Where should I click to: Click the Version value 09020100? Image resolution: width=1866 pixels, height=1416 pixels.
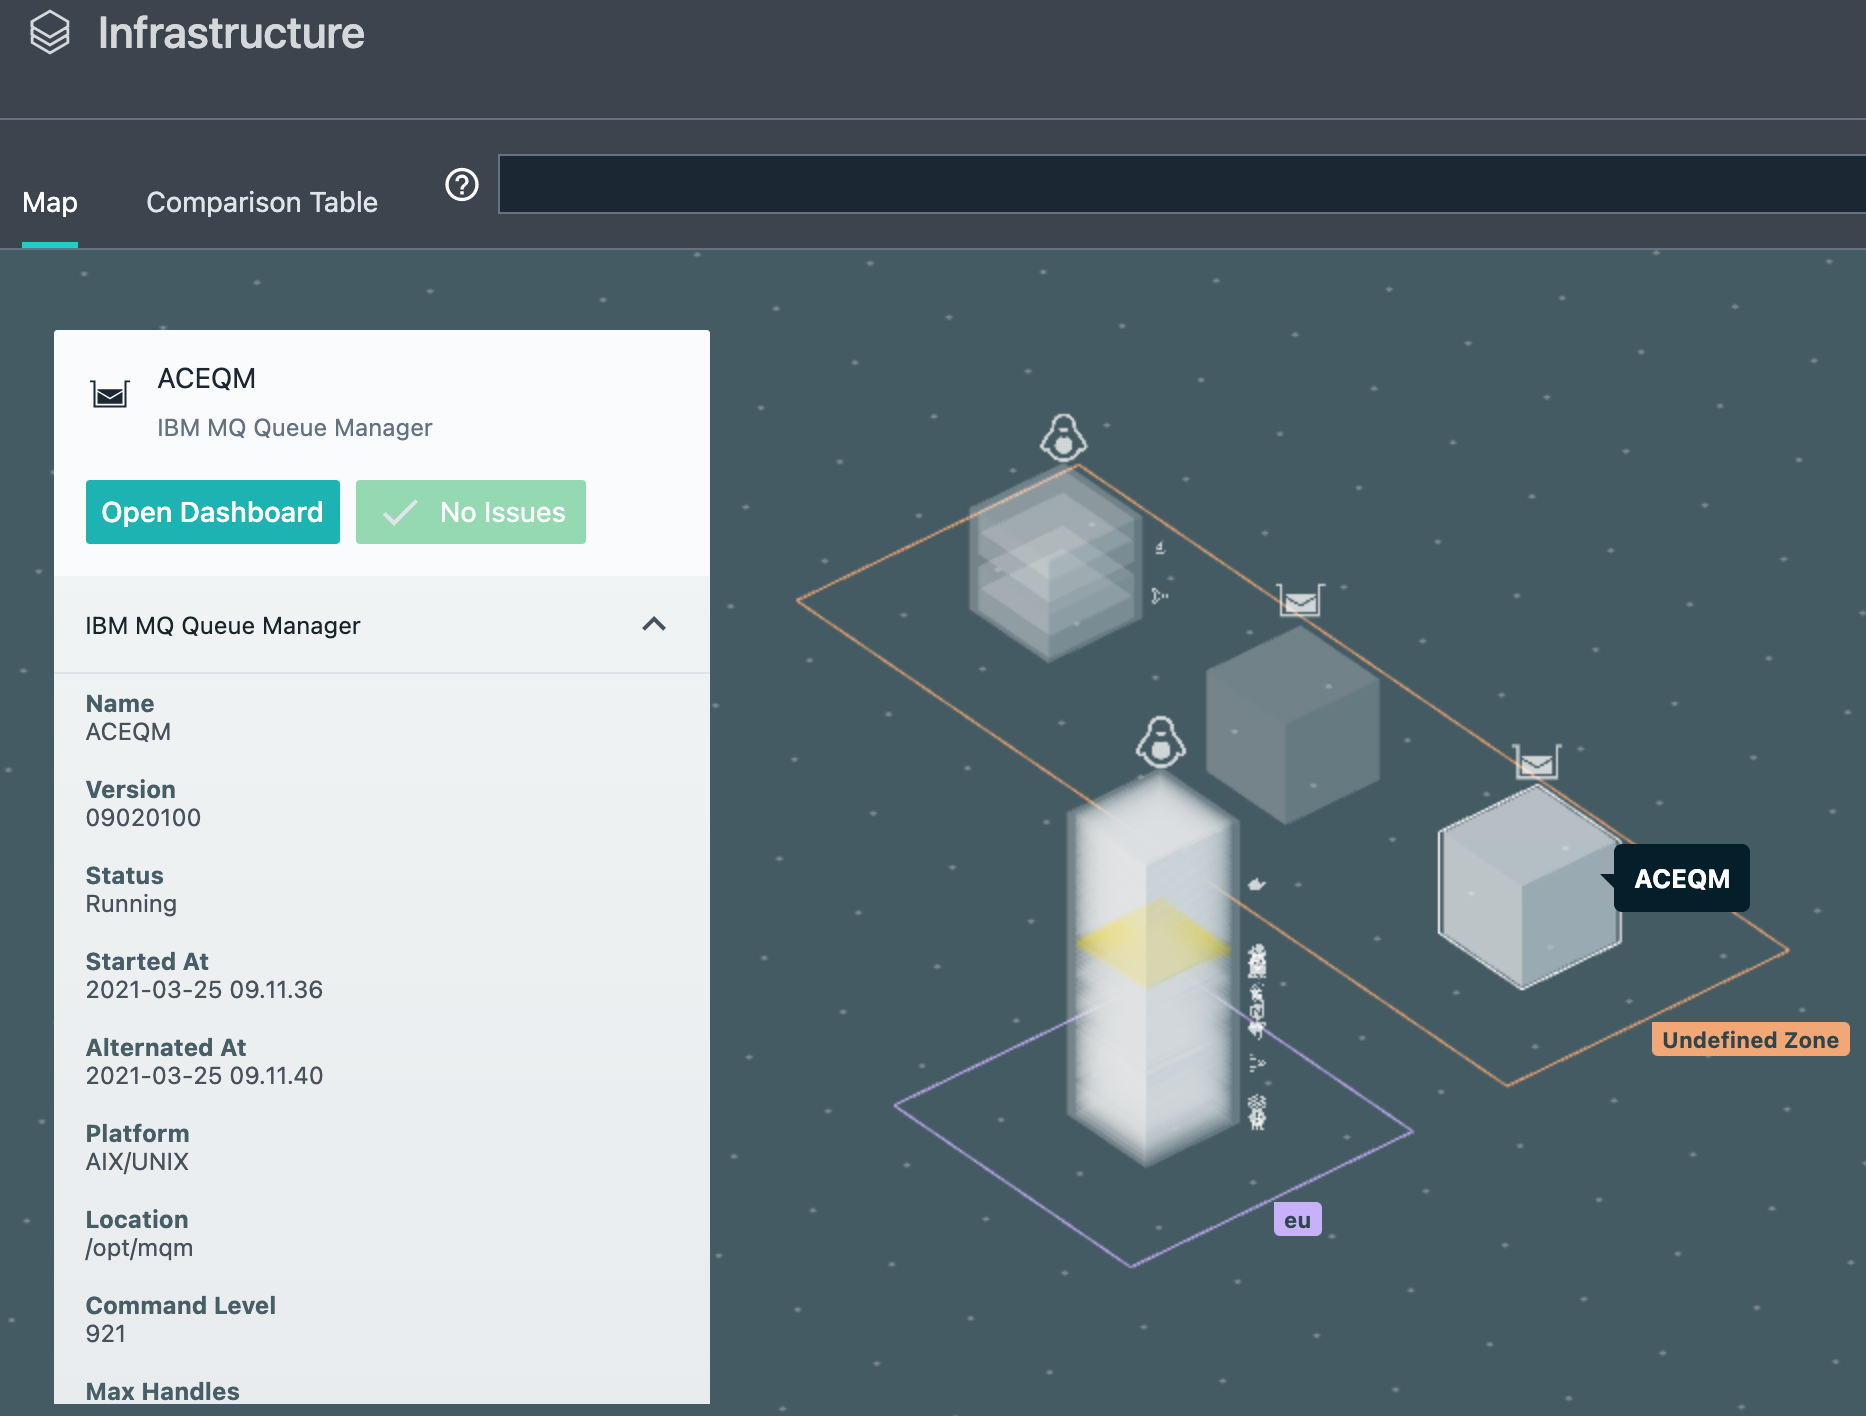143,818
